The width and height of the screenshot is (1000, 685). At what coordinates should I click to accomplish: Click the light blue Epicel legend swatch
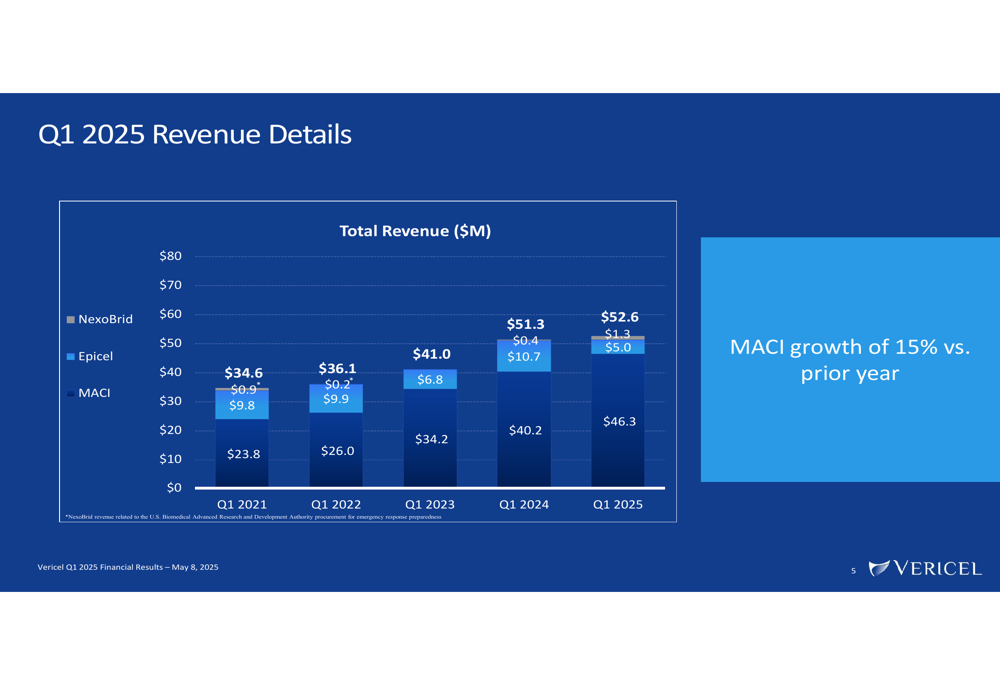tap(71, 356)
